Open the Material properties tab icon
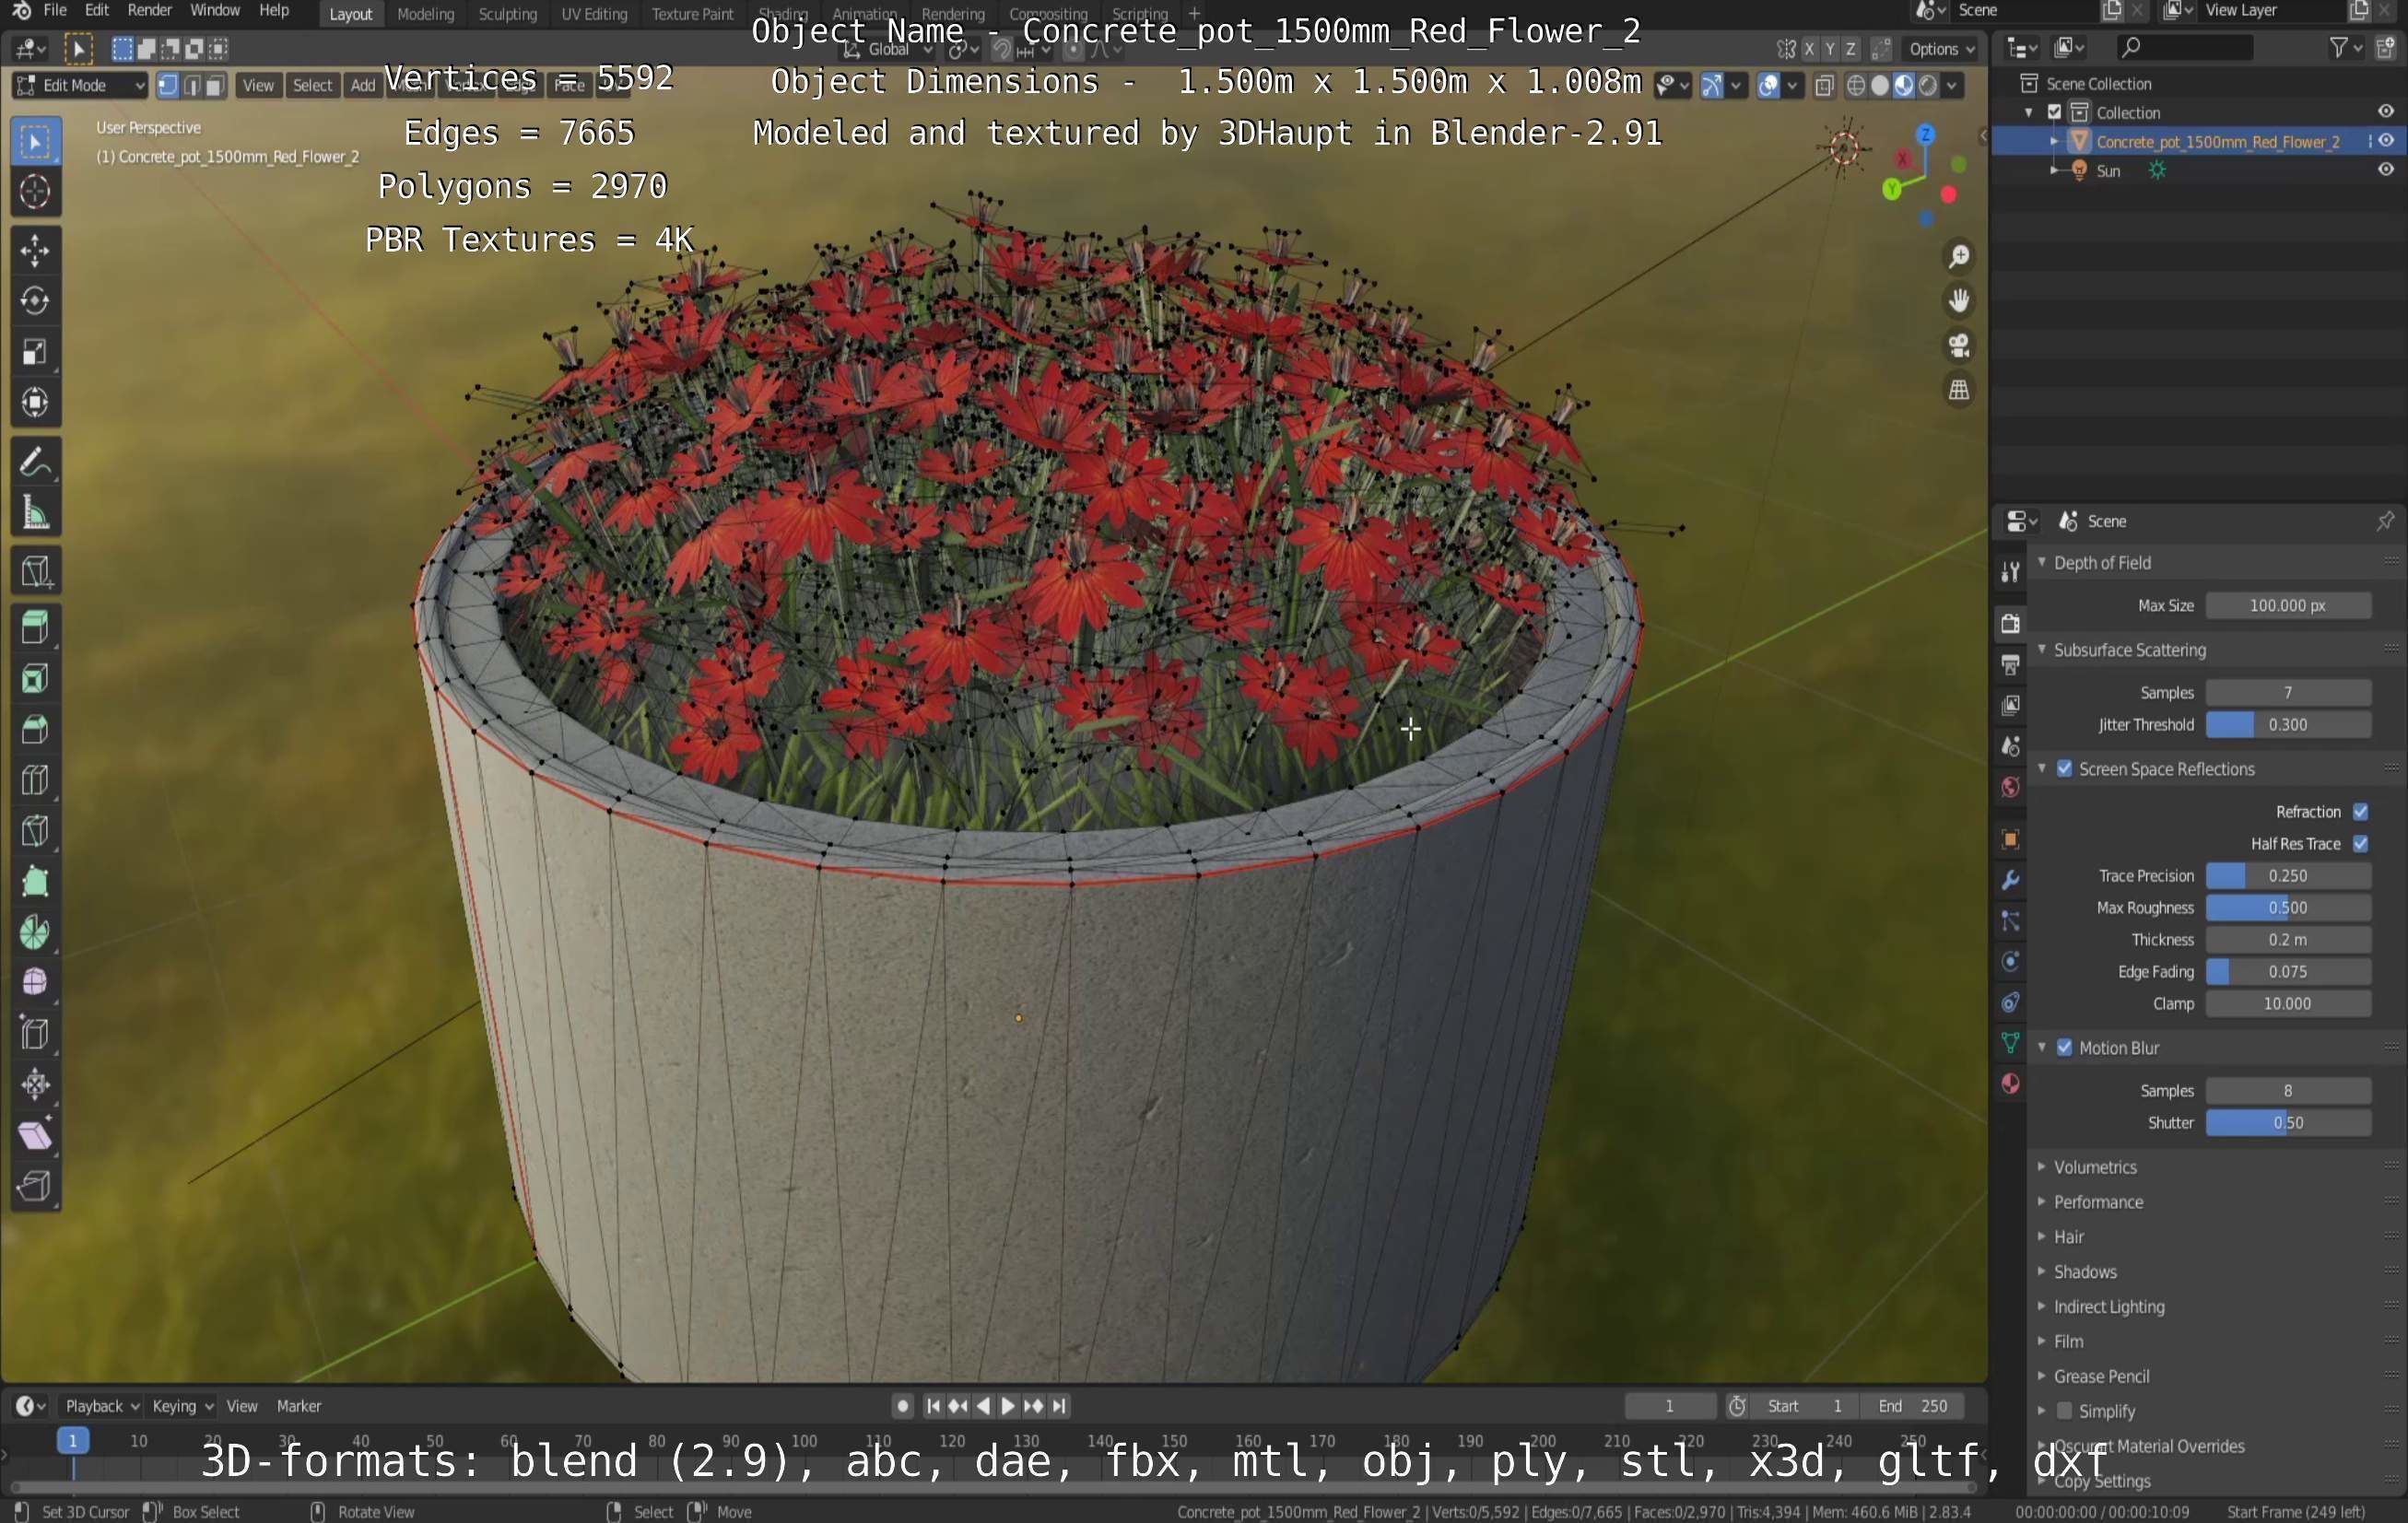The width and height of the screenshot is (2408, 1523). click(2010, 1084)
